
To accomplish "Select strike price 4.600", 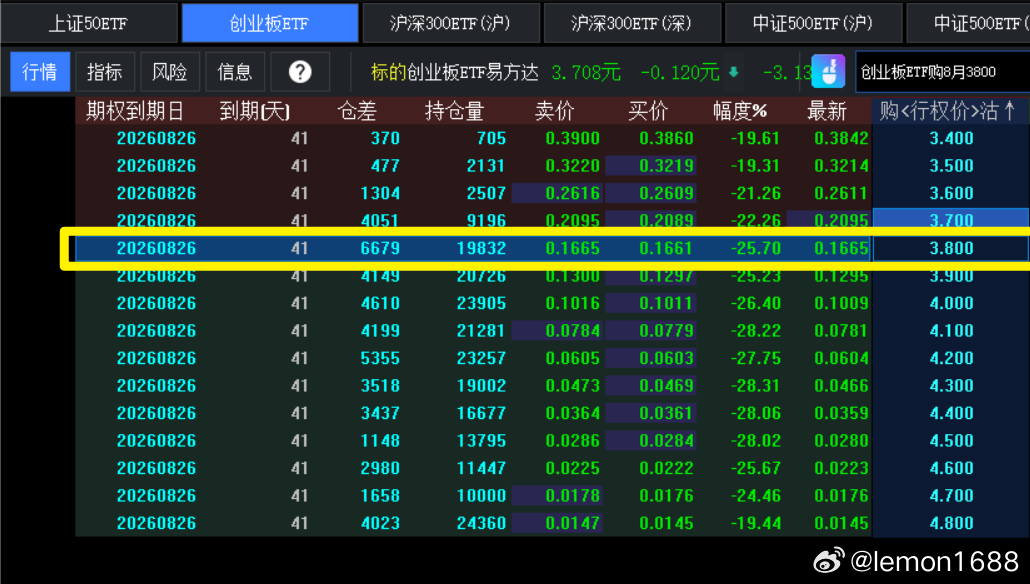I will [951, 468].
